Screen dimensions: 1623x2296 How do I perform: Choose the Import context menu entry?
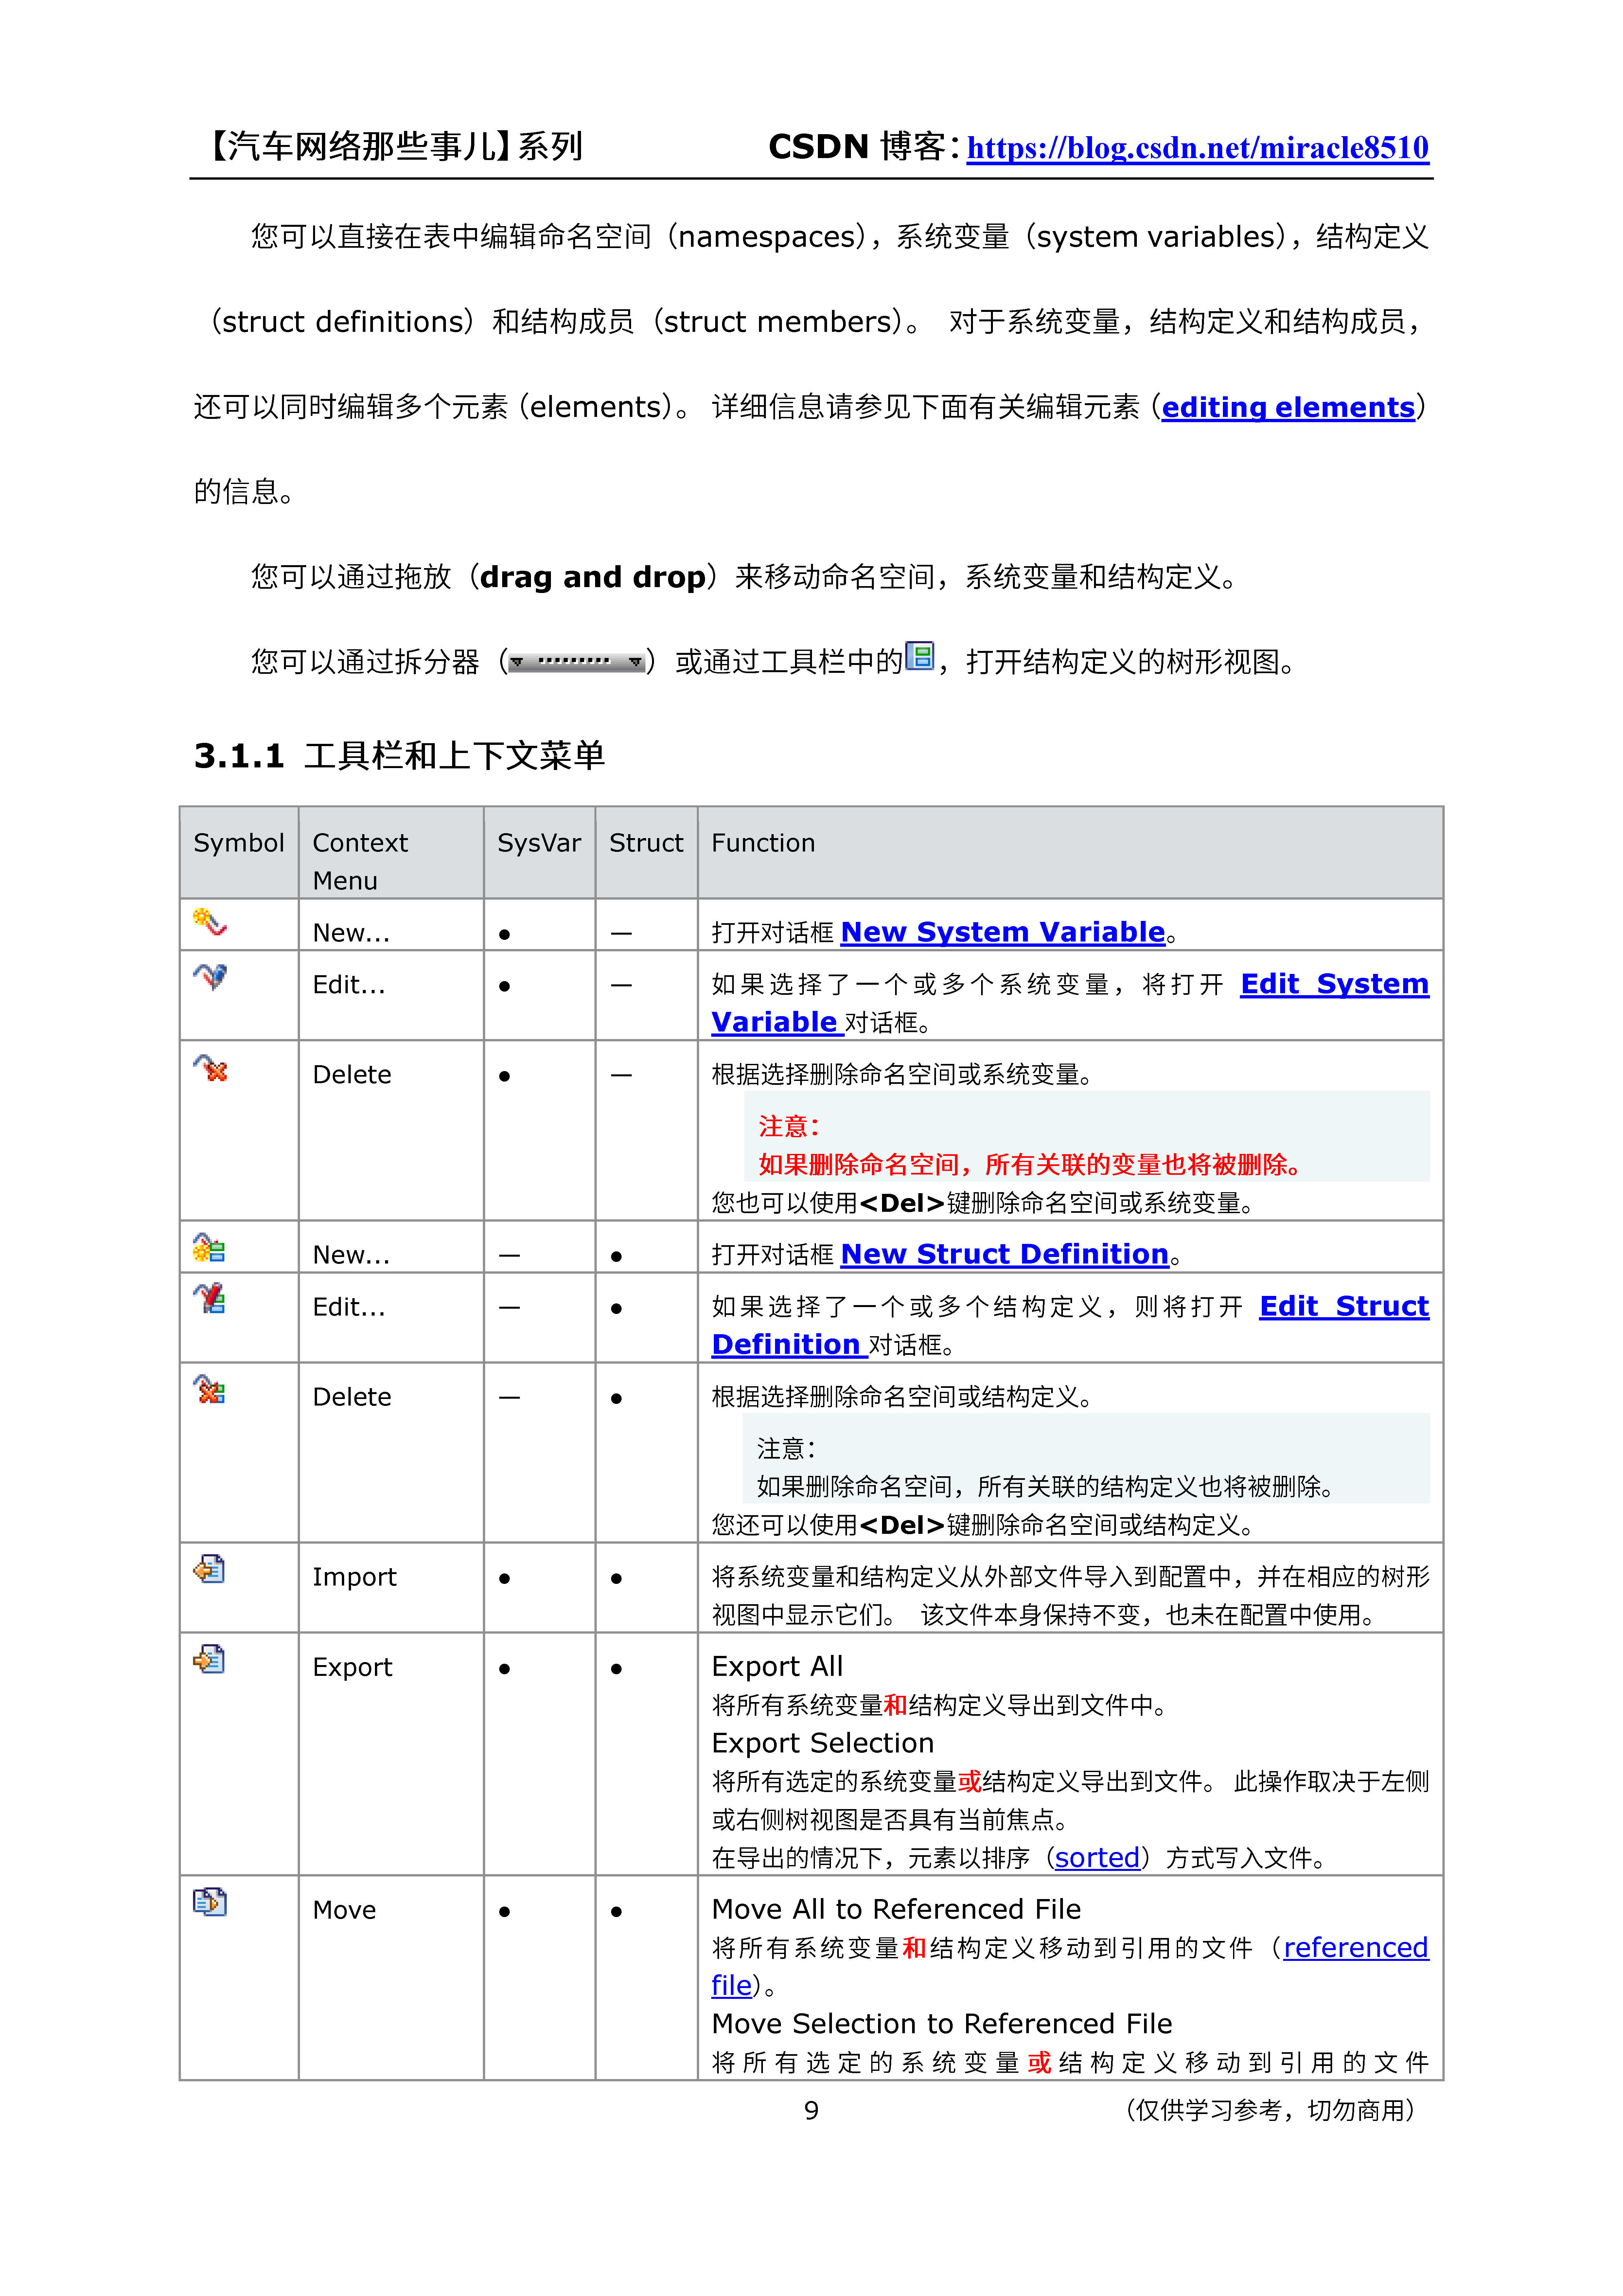(354, 1577)
